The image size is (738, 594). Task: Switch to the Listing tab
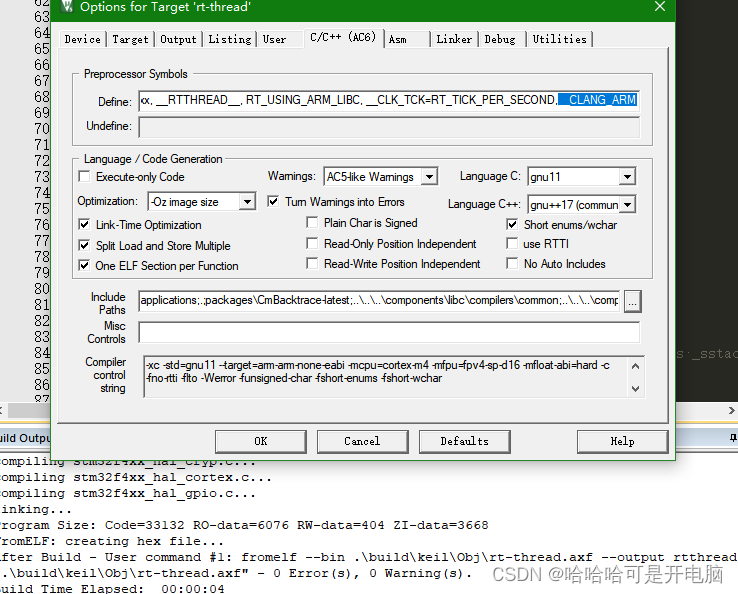(x=230, y=39)
